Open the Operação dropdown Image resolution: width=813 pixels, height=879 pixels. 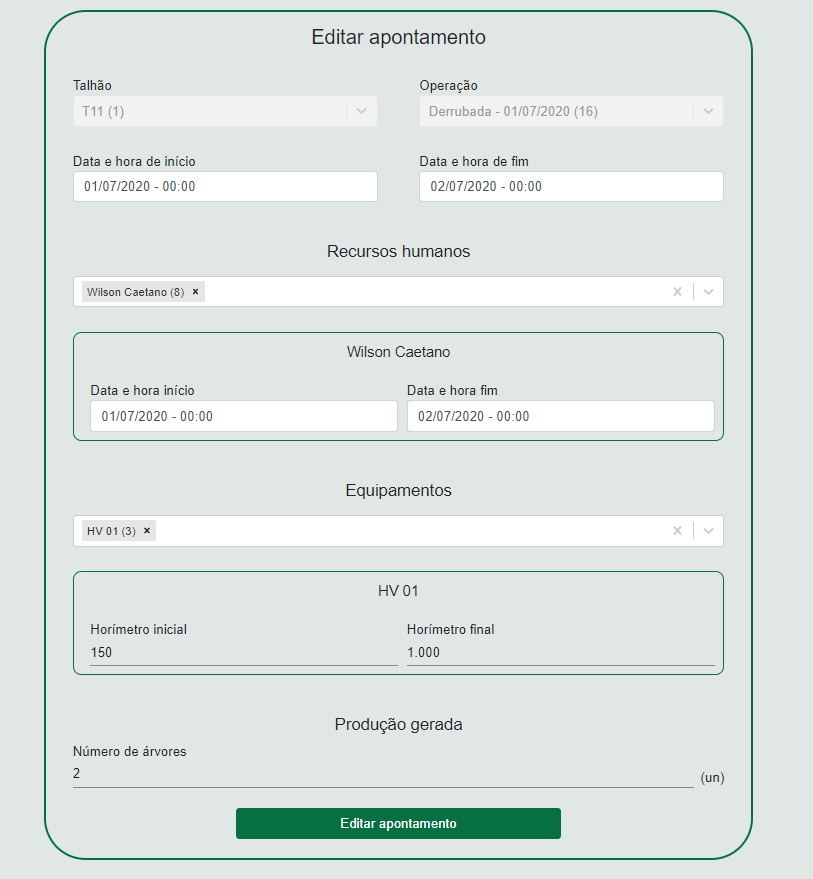(571, 111)
